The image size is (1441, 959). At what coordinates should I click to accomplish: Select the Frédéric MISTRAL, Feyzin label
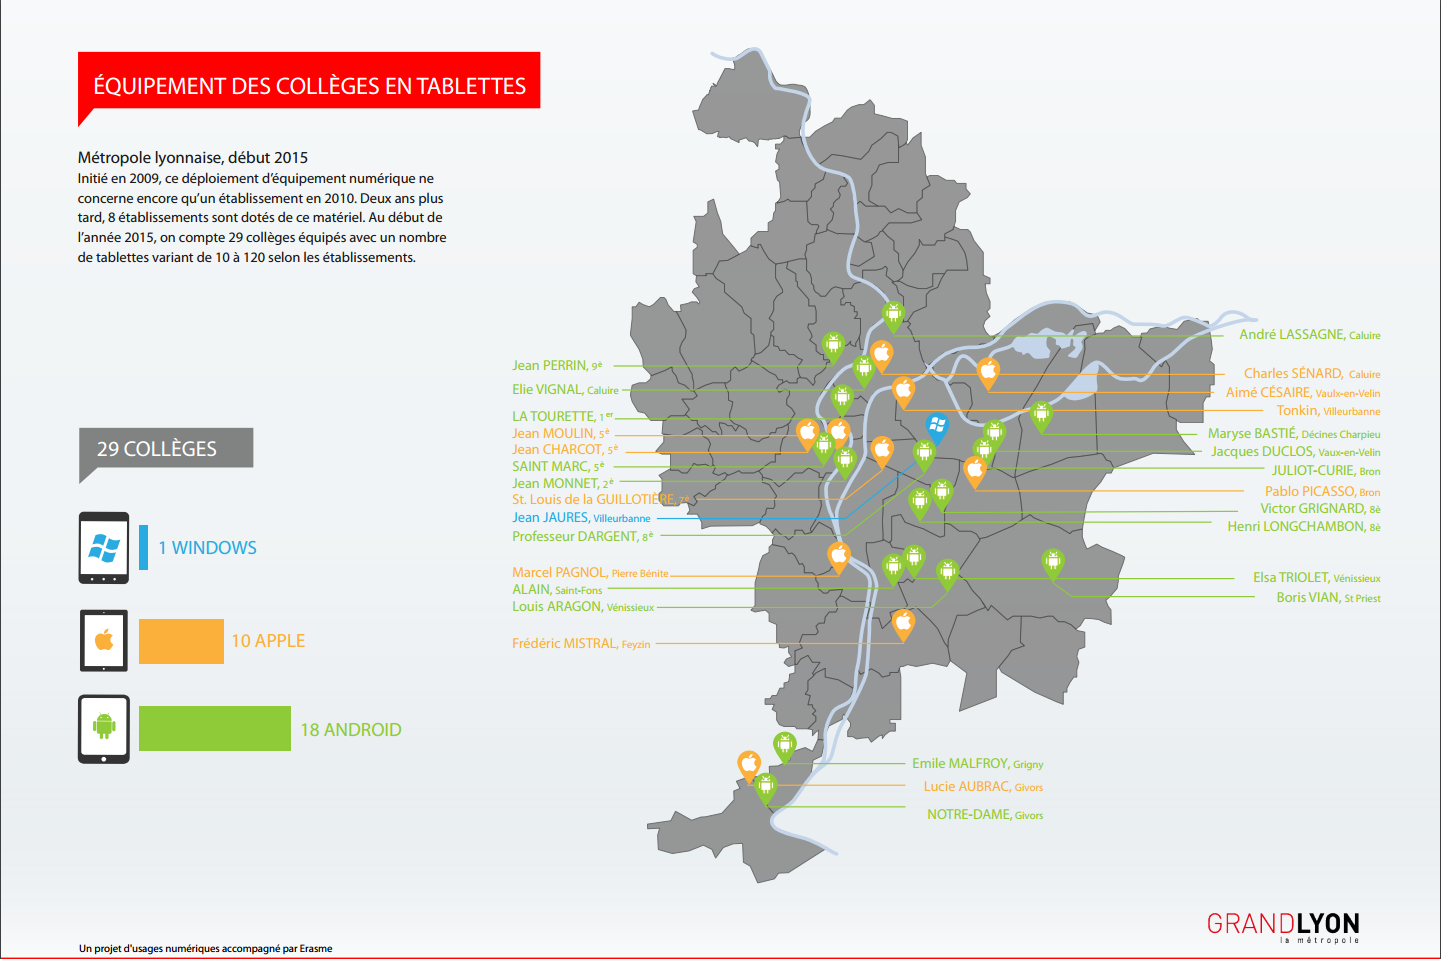coord(581,644)
